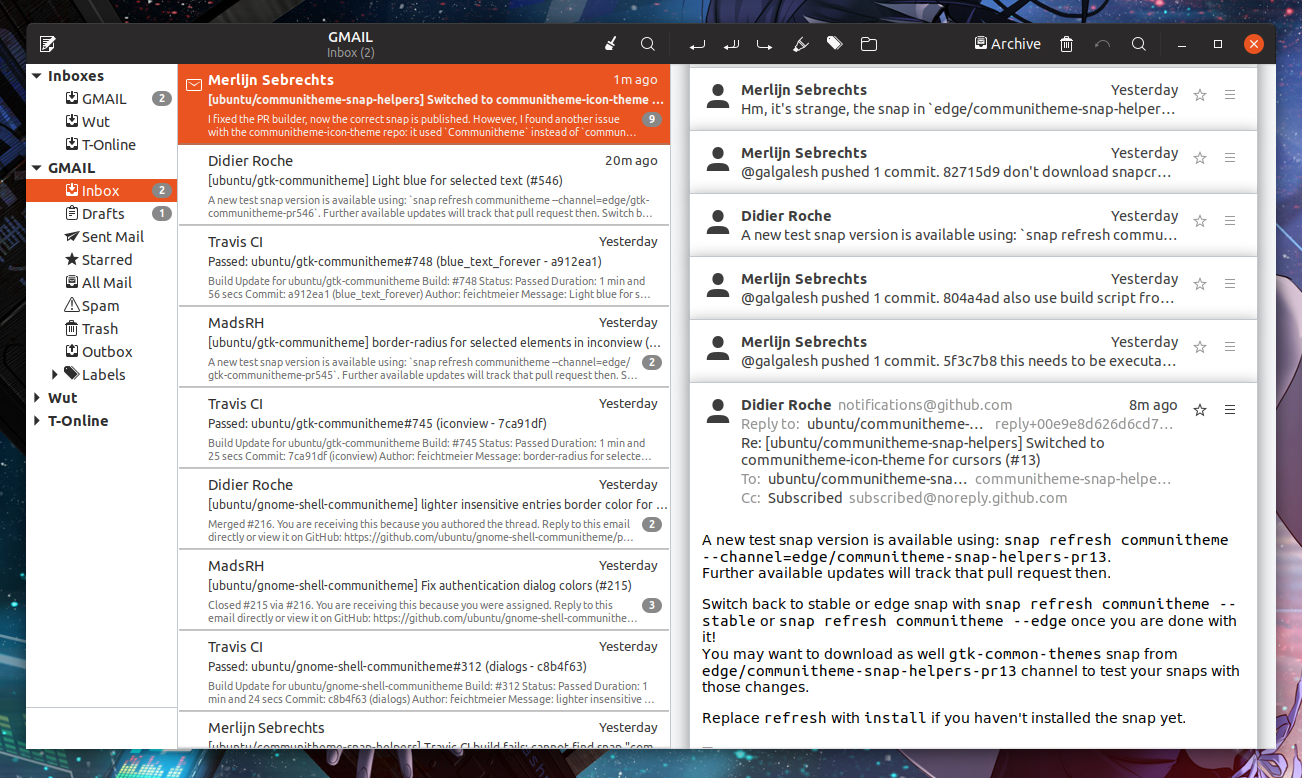Delete conversation with the trash icon
Image resolution: width=1302 pixels, height=778 pixels.
(x=1067, y=44)
